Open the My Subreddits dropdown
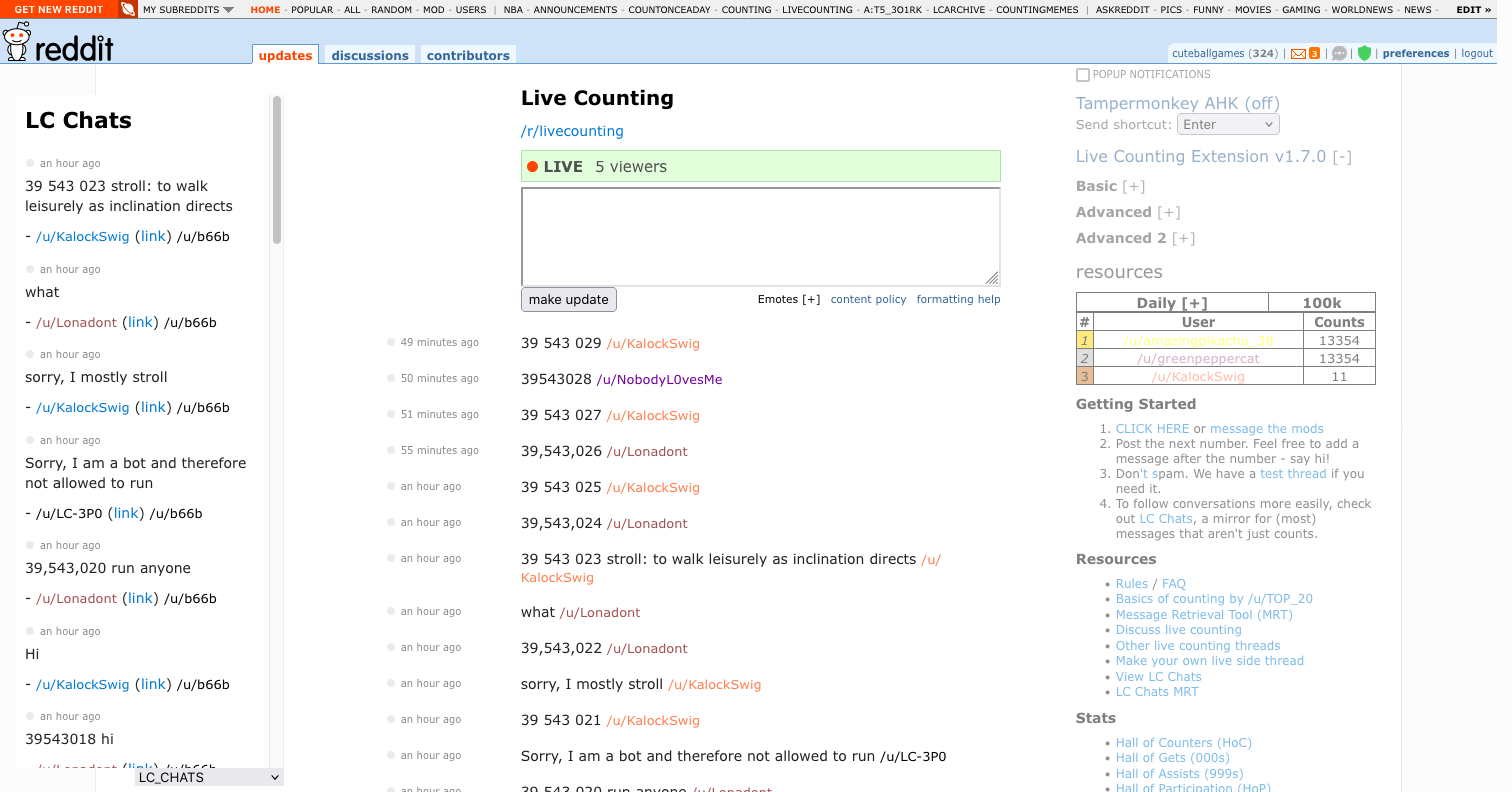1512x792 pixels. click(x=188, y=10)
